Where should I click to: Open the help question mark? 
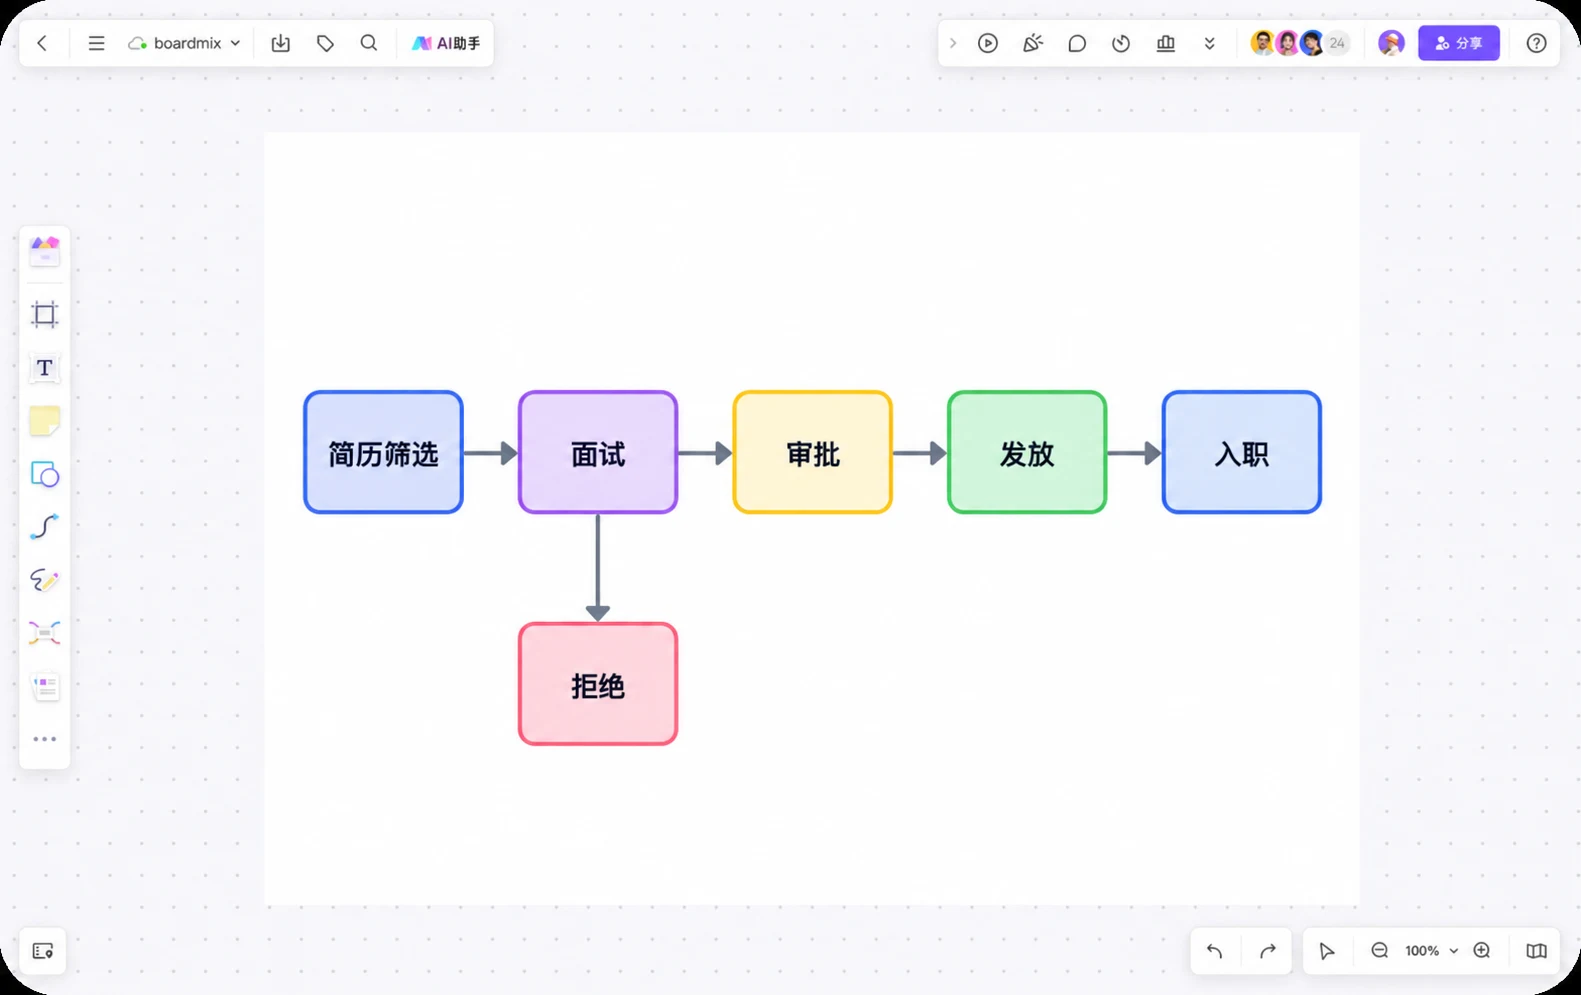point(1537,43)
